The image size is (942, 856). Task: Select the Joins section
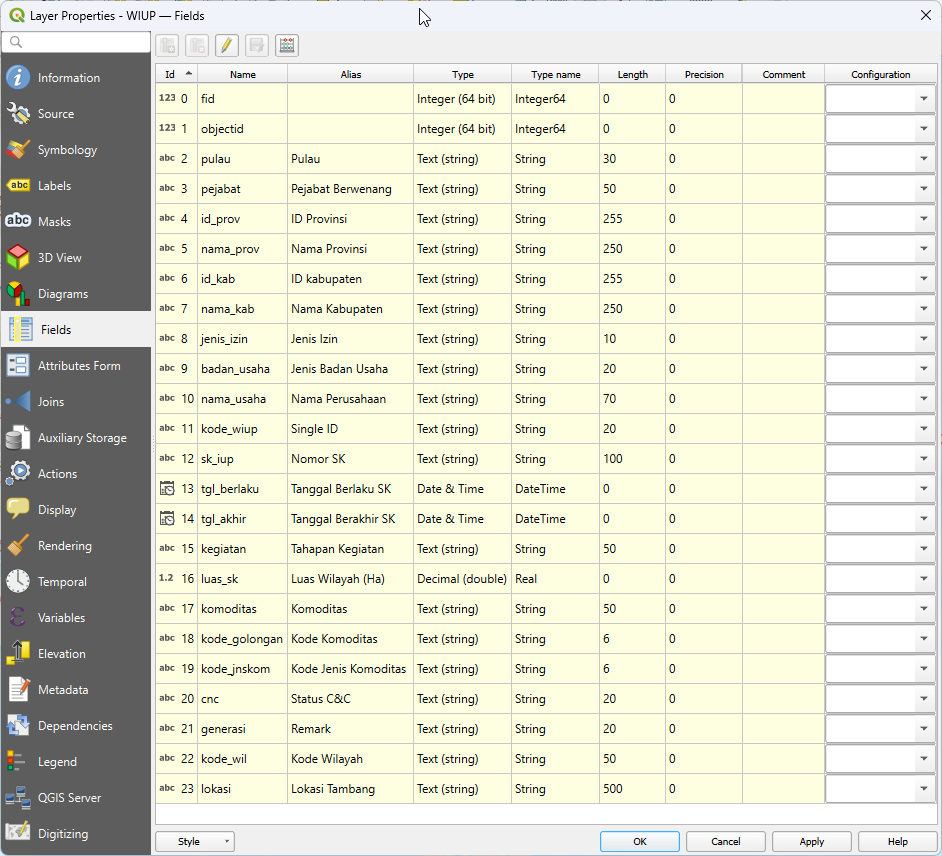coord(50,402)
